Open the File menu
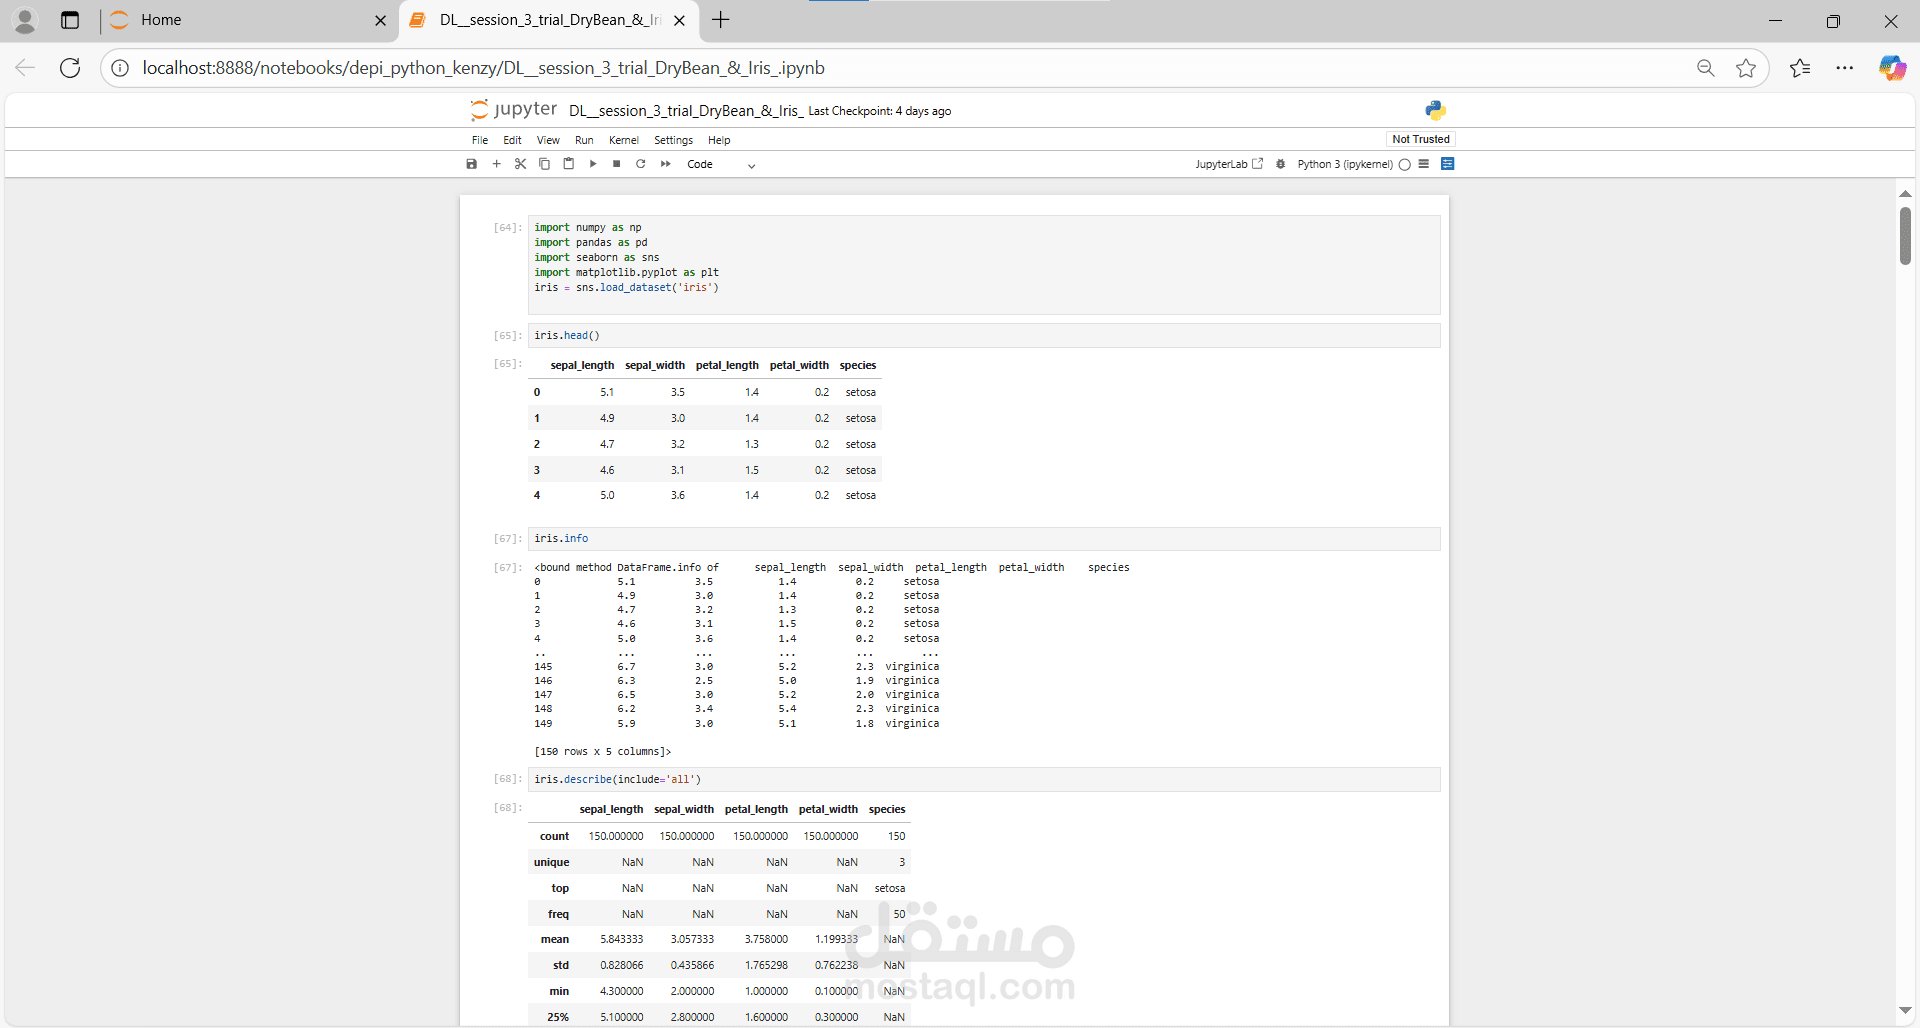Viewport: 1920px width, 1028px height. click(480, 140)
